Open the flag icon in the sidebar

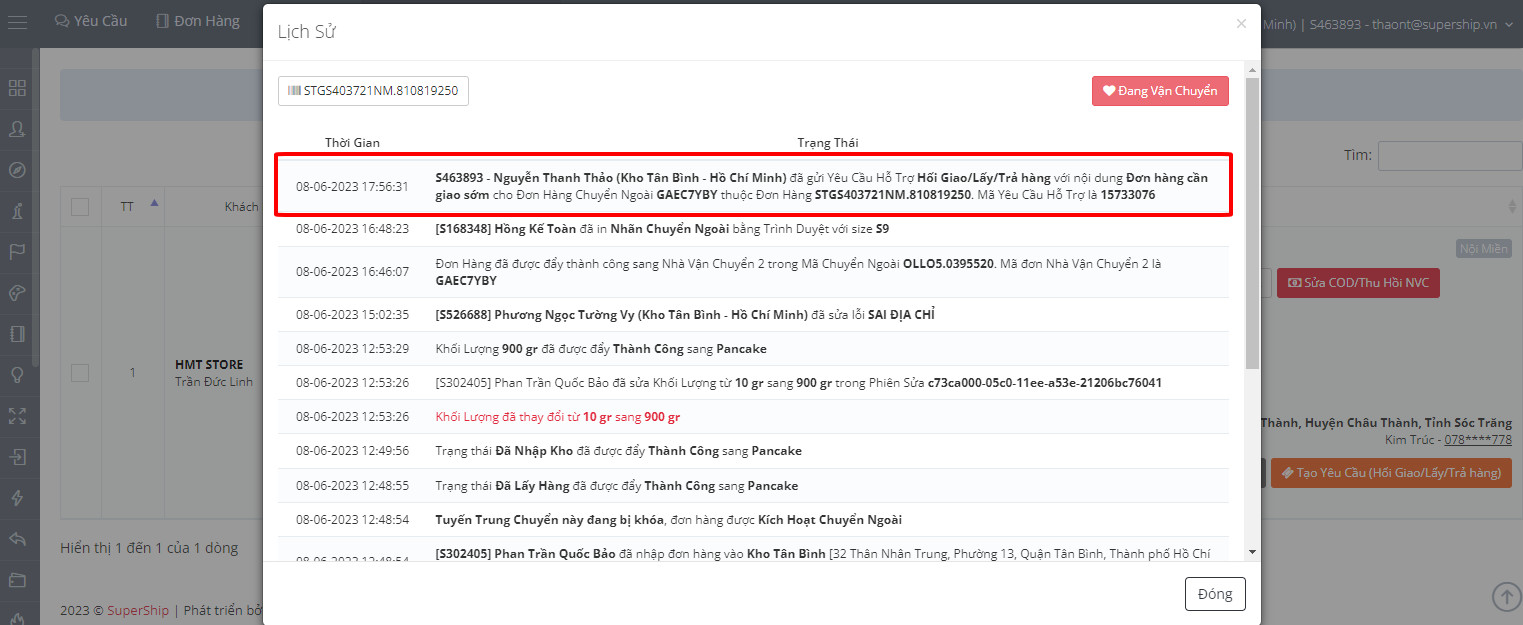pos(17,252)
